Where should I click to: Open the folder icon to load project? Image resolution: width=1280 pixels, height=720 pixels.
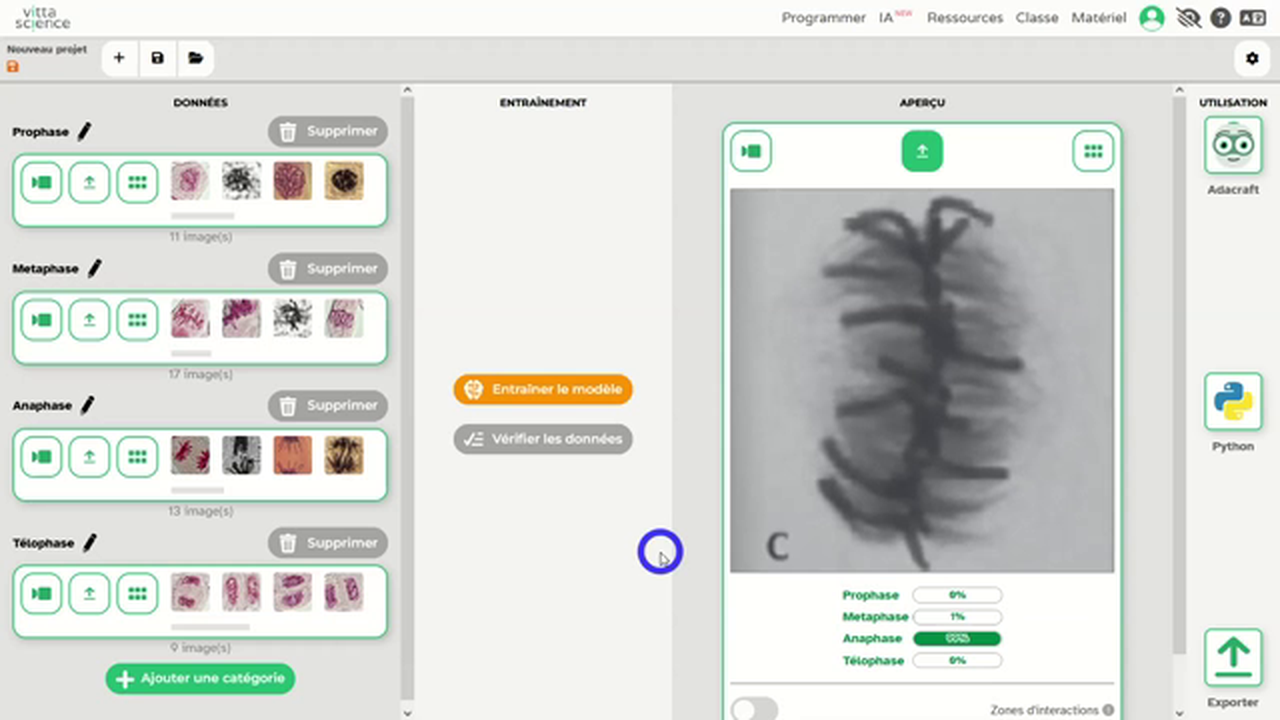click(x=196, y=58)
